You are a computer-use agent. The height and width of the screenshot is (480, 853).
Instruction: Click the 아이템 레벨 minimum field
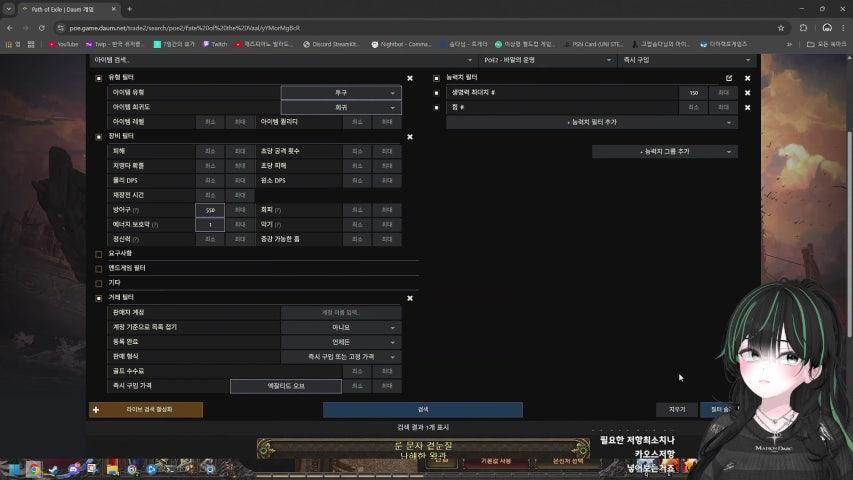click(x=210, y=122)
